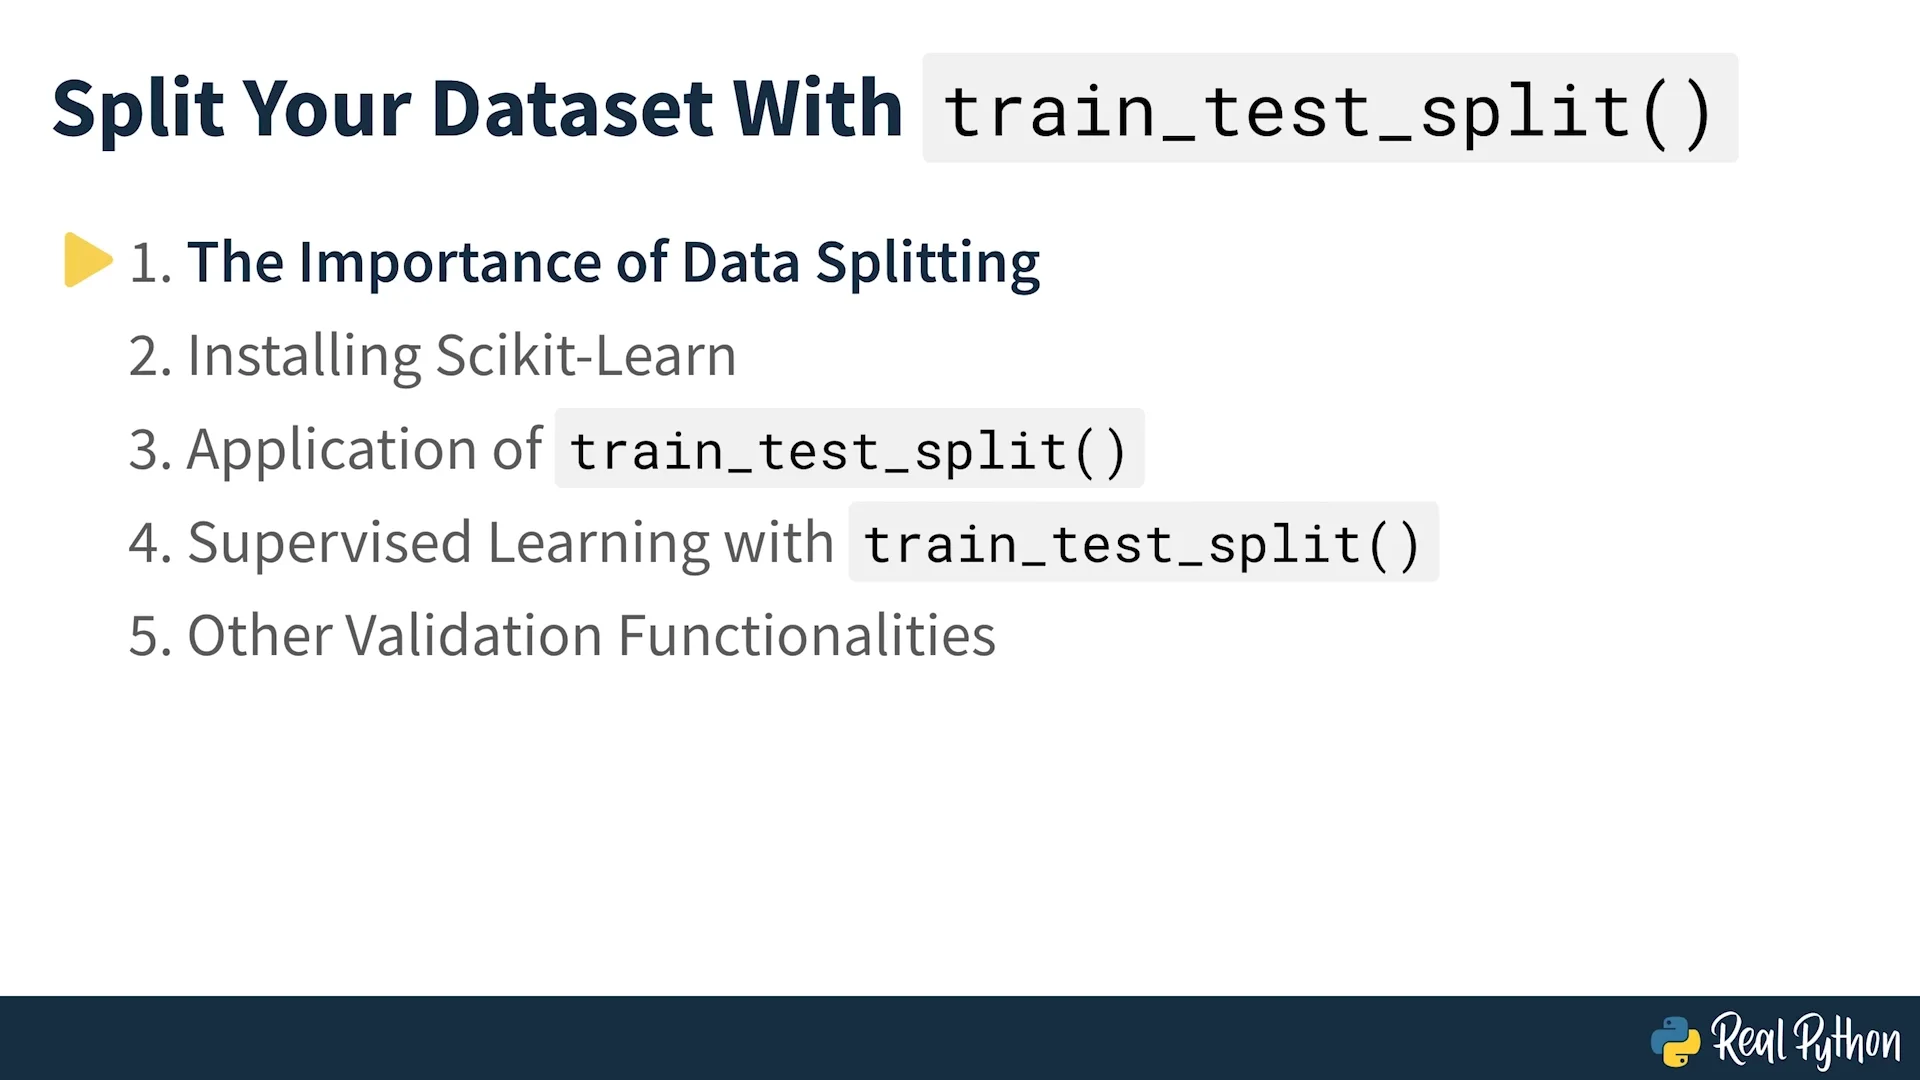Select 'Other Validation Functionalities' item
This screenshot has height=1080, width=1920.
591,636
